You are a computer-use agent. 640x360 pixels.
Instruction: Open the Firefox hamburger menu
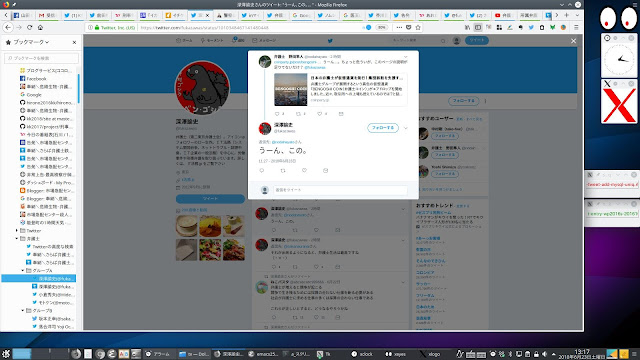576,27
